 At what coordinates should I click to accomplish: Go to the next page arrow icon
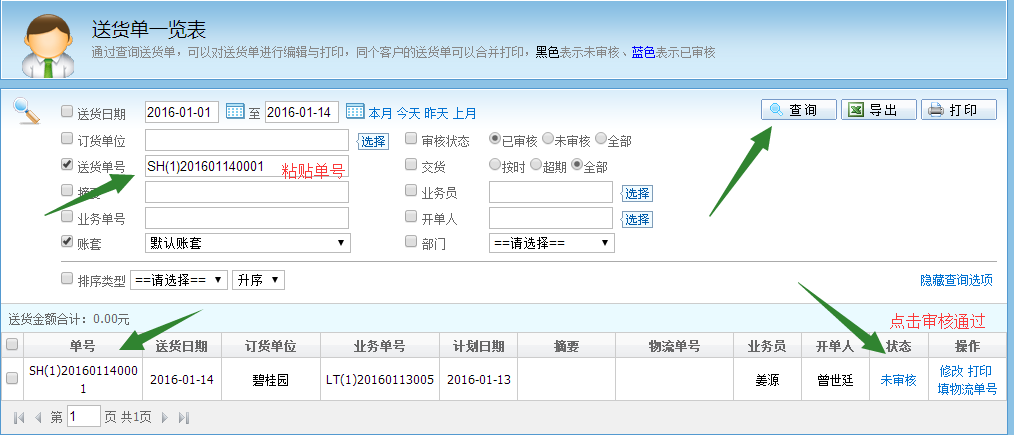tap(163, 416)
